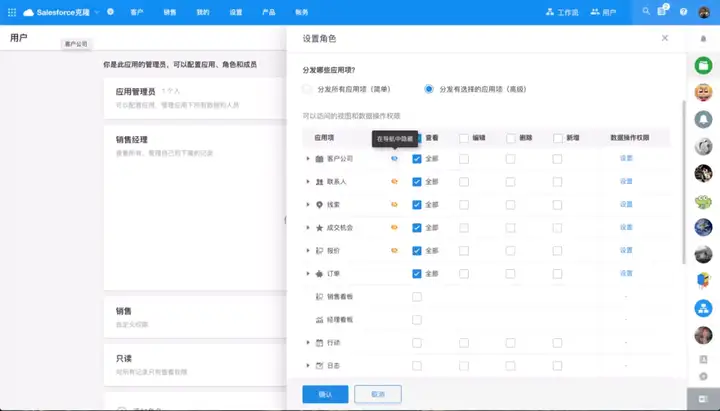Expand the 订单 row triangle

(x=308, y=273)
